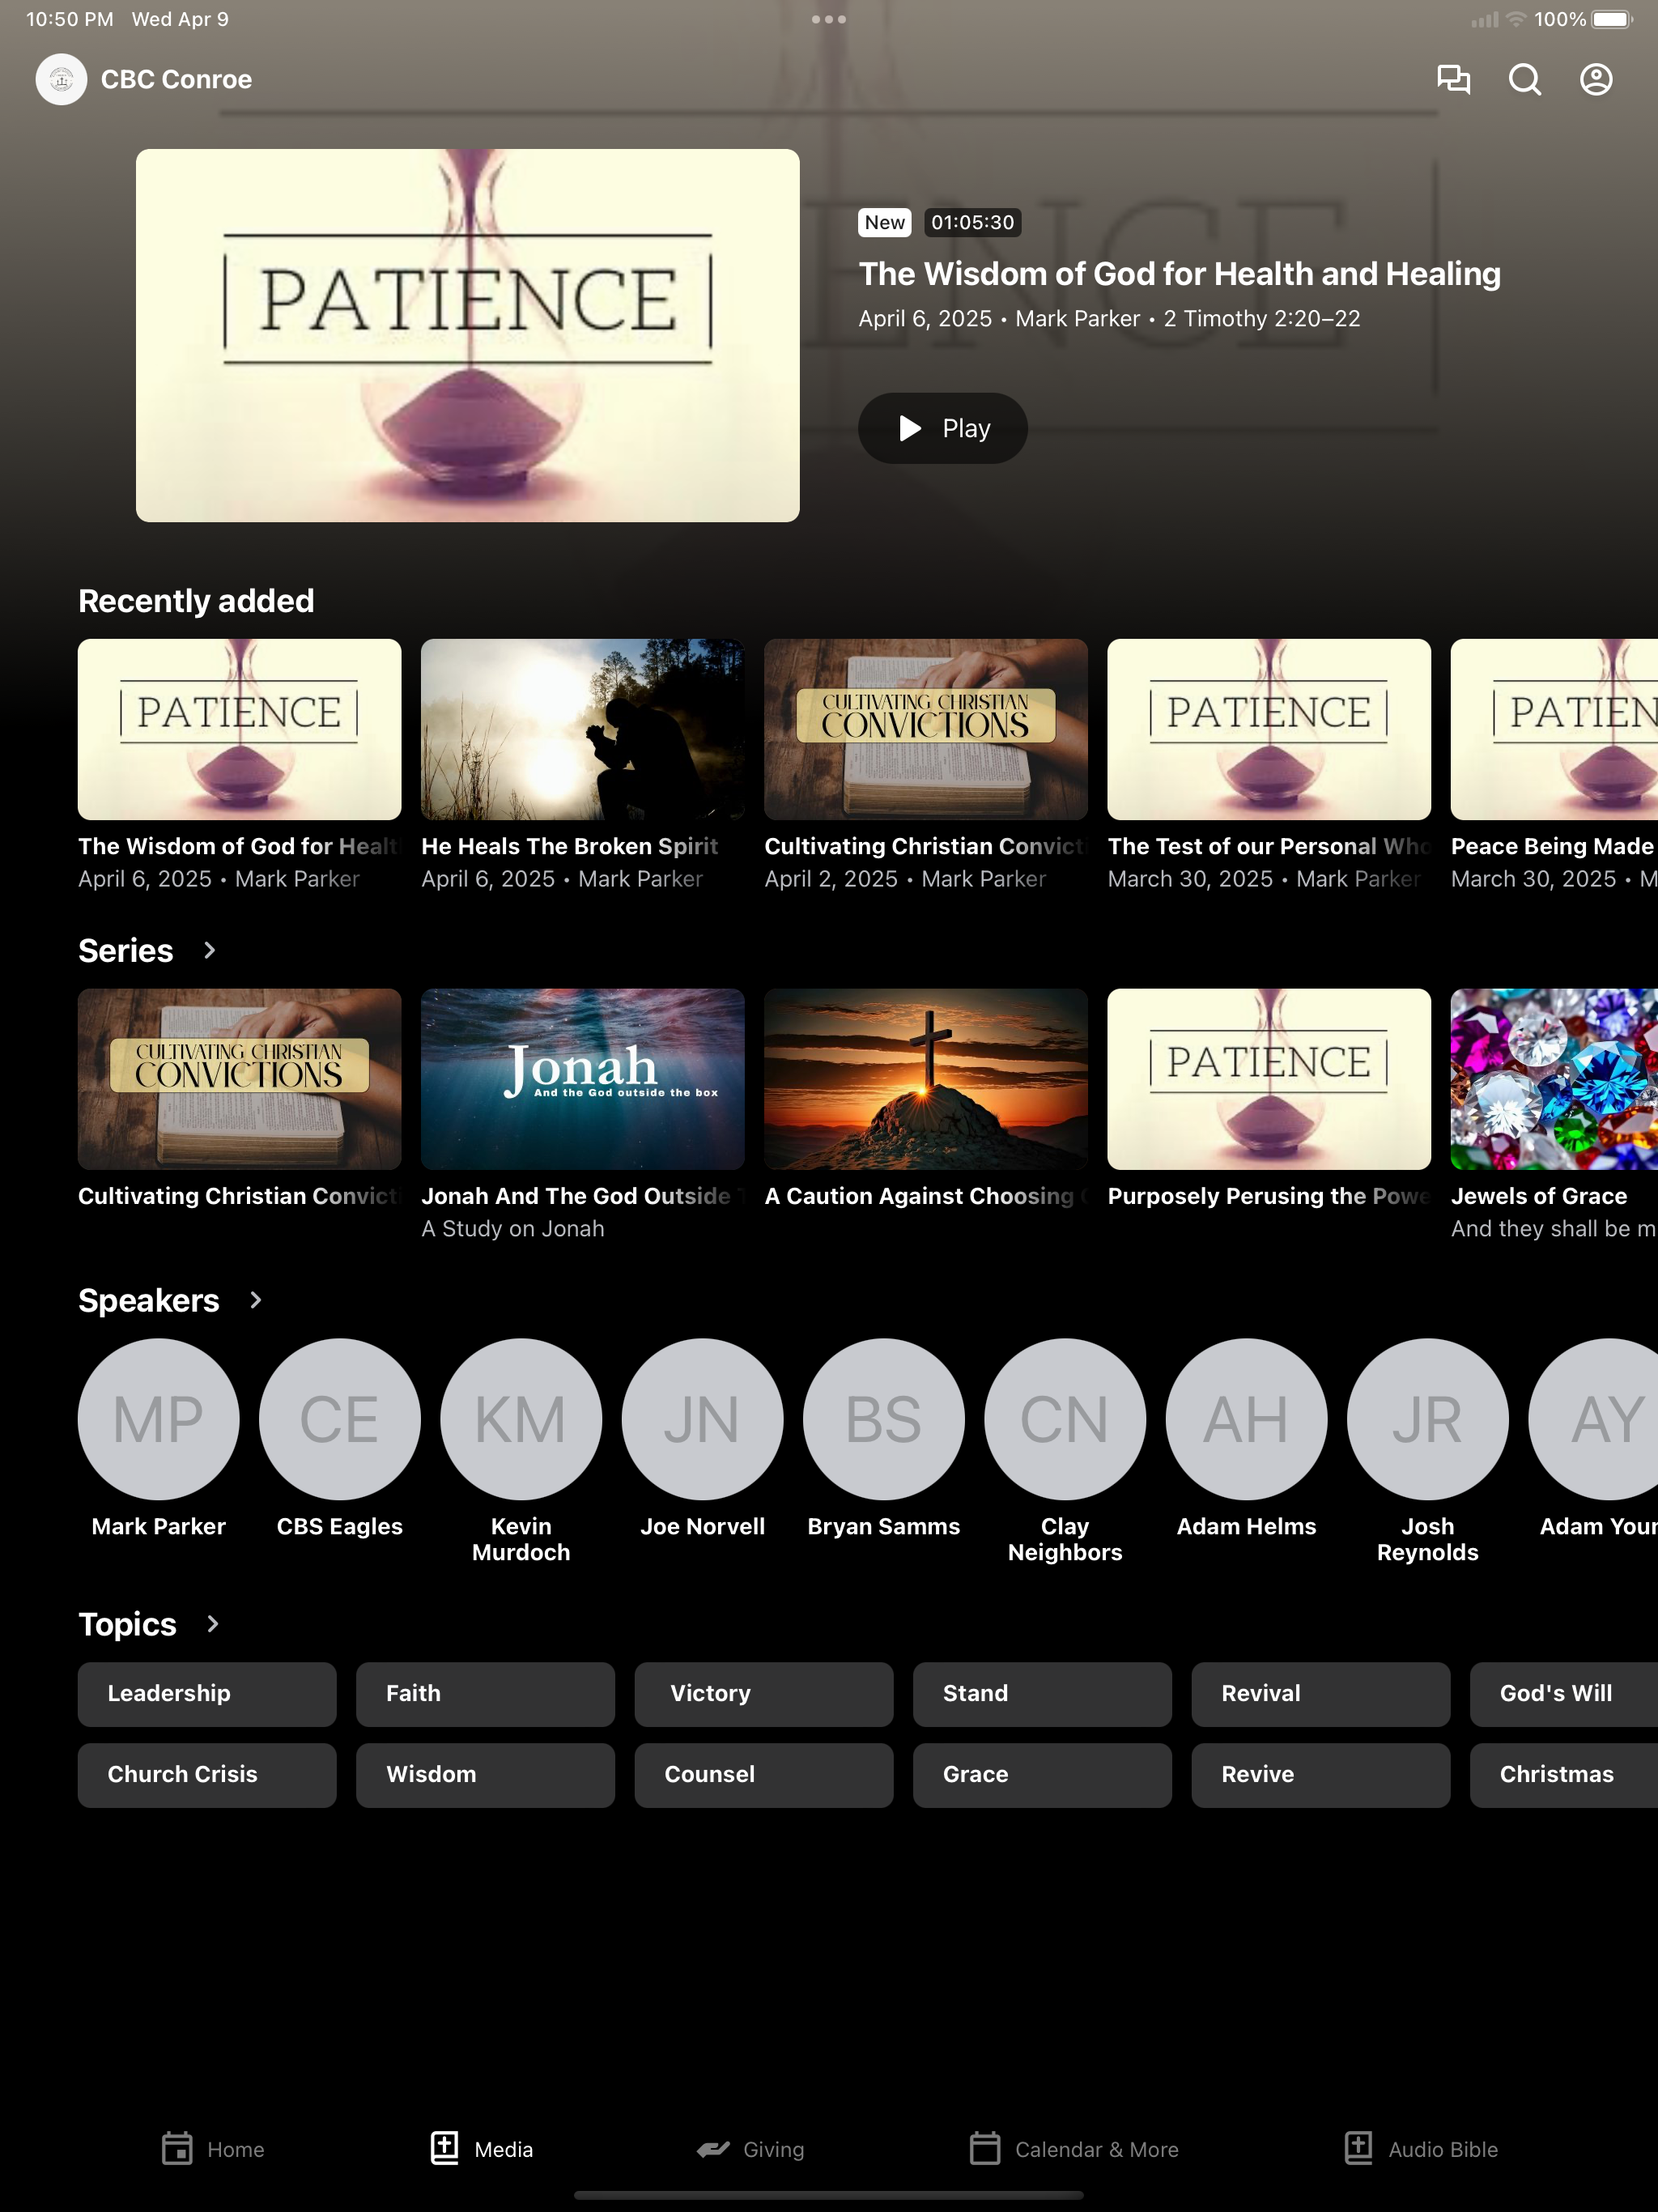Image resolution: width=1658 pixels, height=2212 pixels.
Task: Open the Jonah series thumbnail
Action: click(x=583, y=1079)
